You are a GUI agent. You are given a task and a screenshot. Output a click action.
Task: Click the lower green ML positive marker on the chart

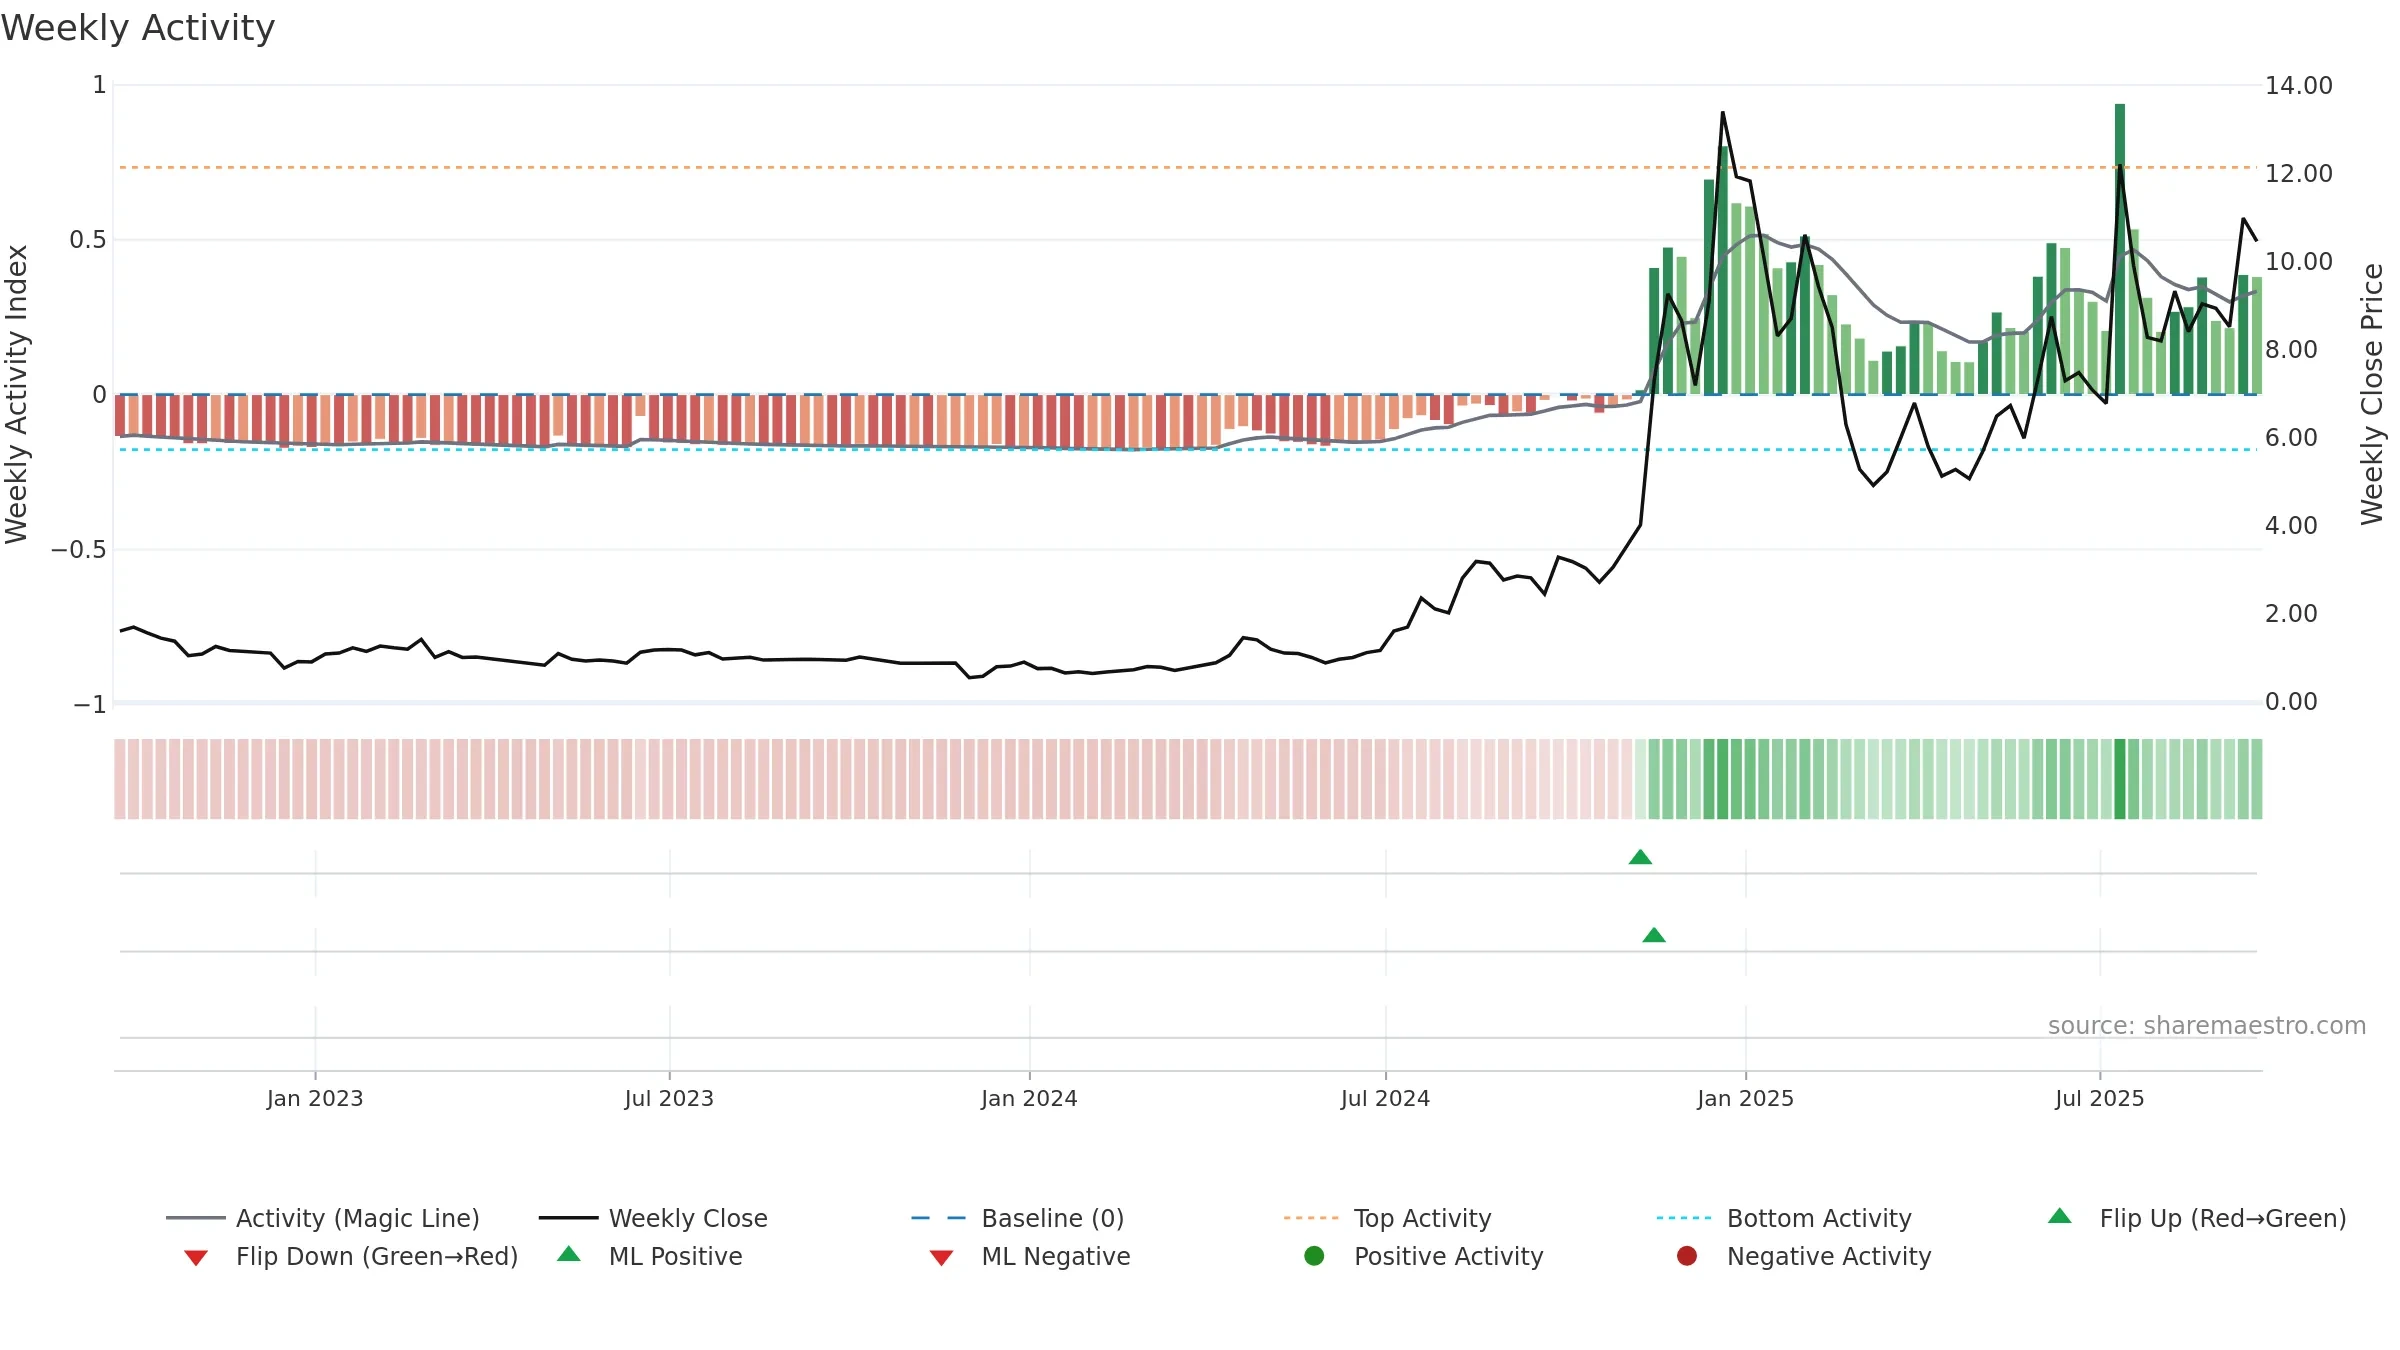[1654, 935]
